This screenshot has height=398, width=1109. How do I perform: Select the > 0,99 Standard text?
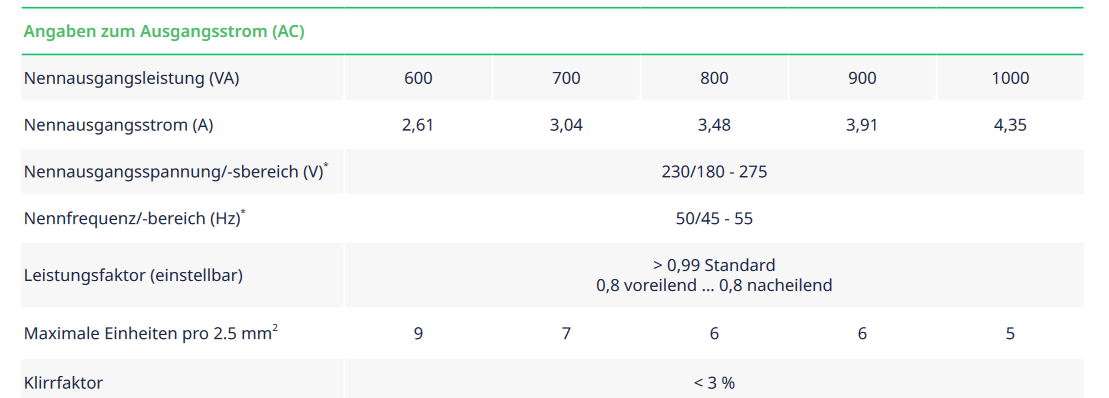pyautogui.click(x=714, y=265)
